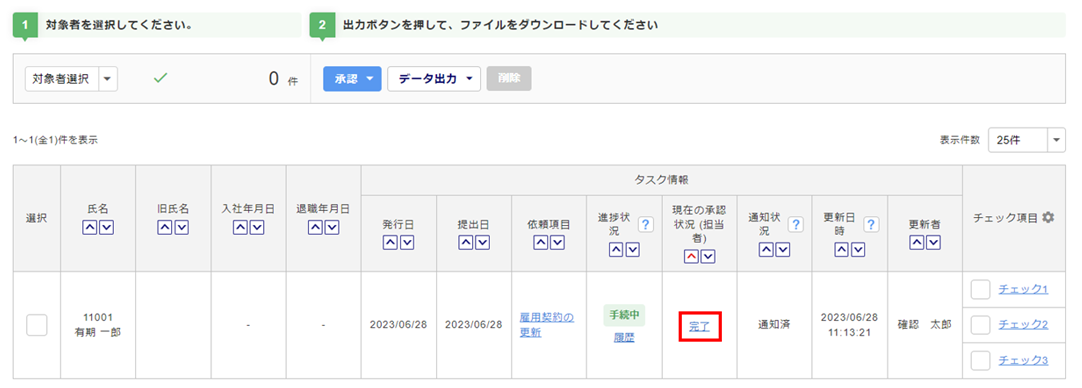This screenshot has width=1082, height=388.
Task: Sort 進捗状況 column descending
Action: click(632, 250)
